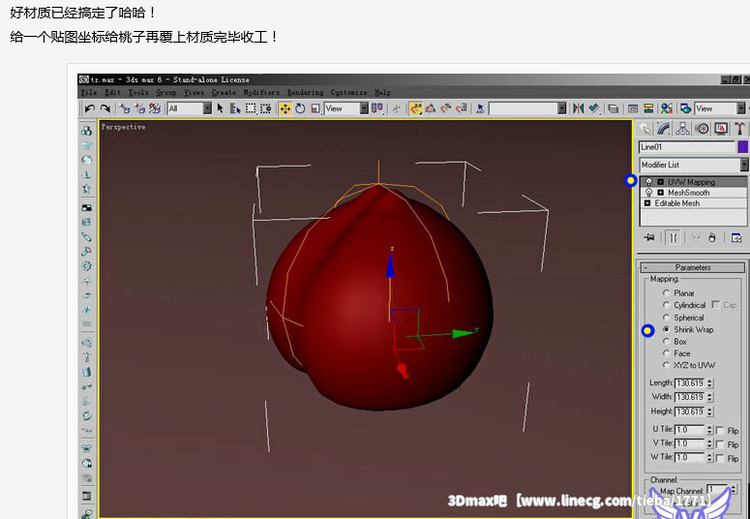Open the Modifiers menu
750x519 pixels.
coord(261,92)
